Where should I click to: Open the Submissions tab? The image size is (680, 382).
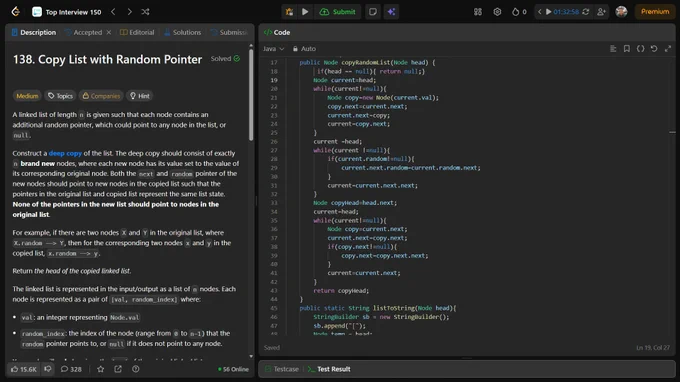(x=229, y=33)
